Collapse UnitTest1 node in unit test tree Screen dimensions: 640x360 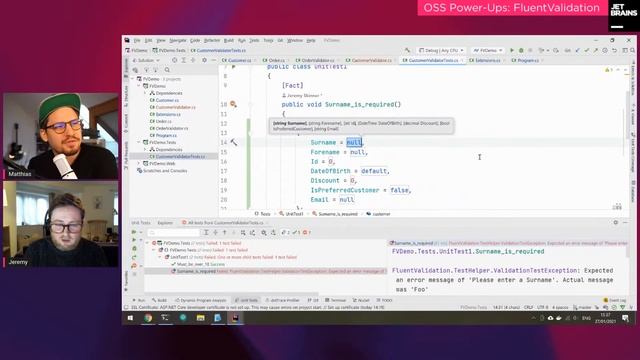(160, 257)
